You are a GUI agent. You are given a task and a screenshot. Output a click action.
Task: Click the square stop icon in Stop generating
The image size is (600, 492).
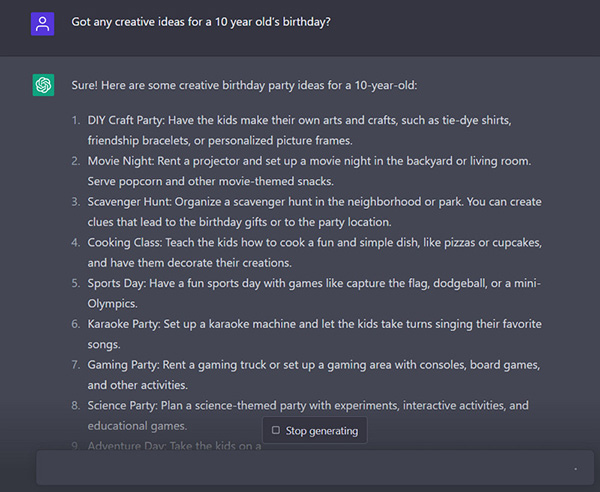point(276,431)
